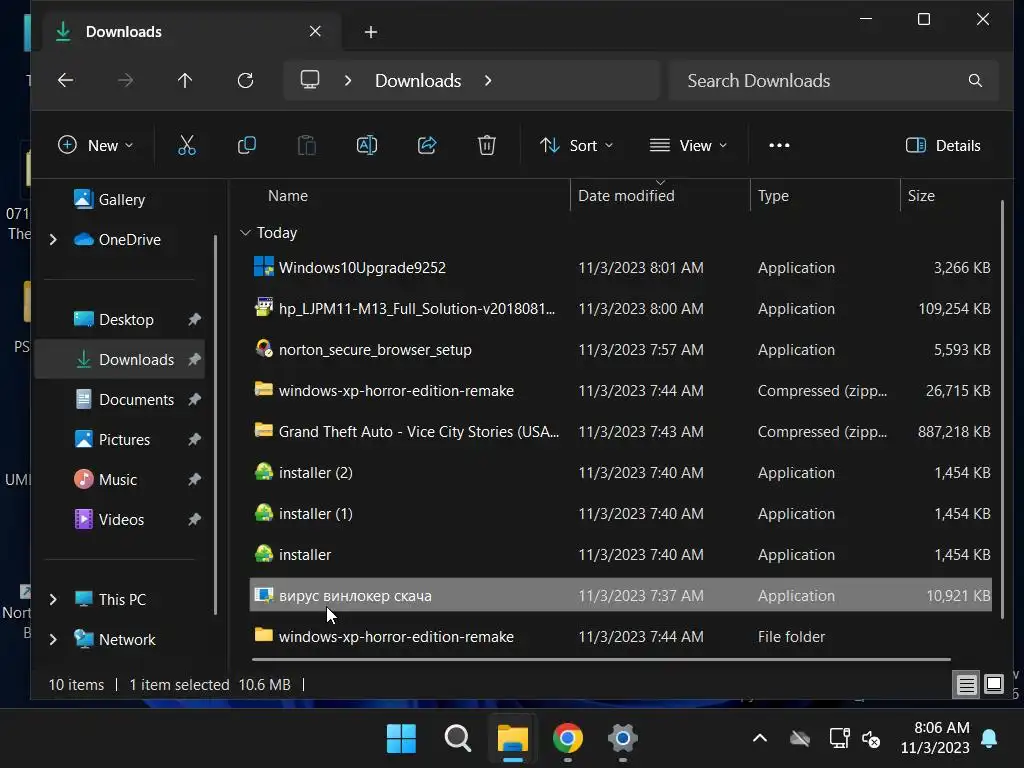Sort by Size column header
The height and width of the screenshot is (768, 1024).
(x=921, y=195)
